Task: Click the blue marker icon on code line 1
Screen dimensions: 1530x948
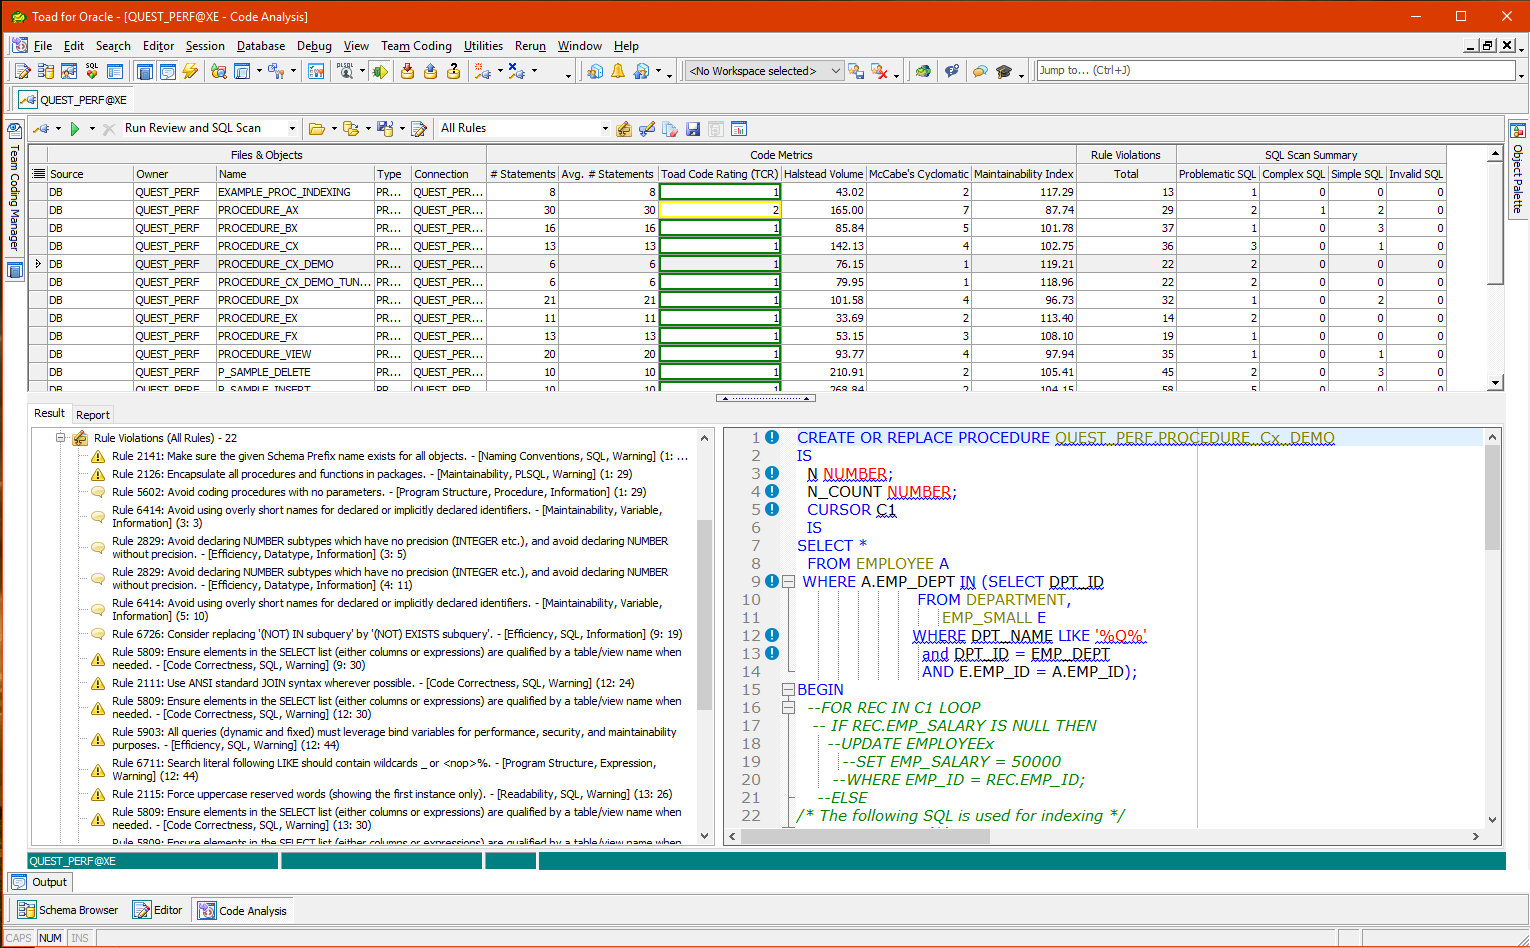Action: 772,437
